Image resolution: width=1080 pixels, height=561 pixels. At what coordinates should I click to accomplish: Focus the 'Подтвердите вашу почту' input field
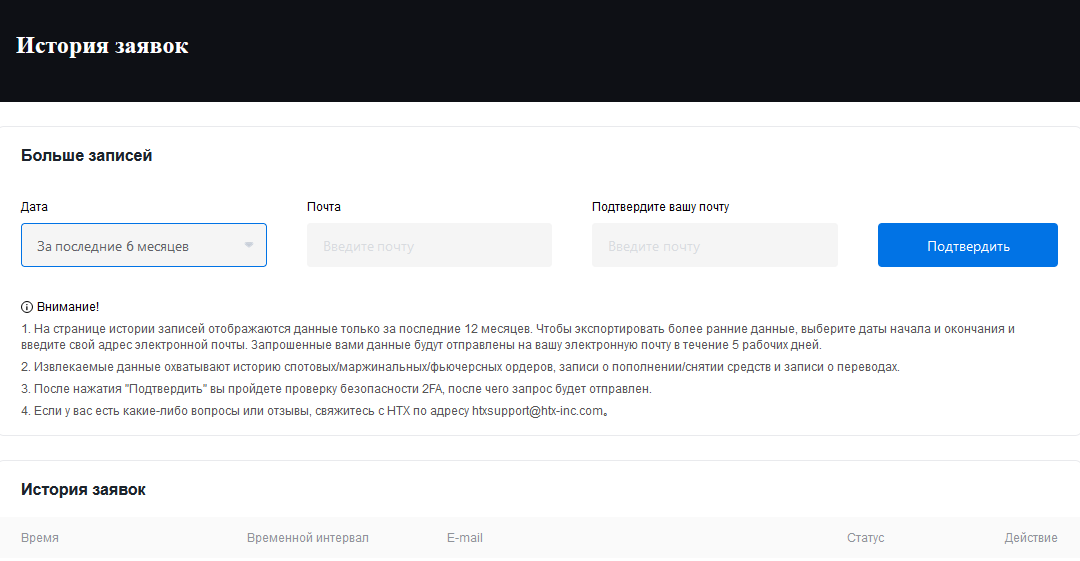click(x=714, y=246)
